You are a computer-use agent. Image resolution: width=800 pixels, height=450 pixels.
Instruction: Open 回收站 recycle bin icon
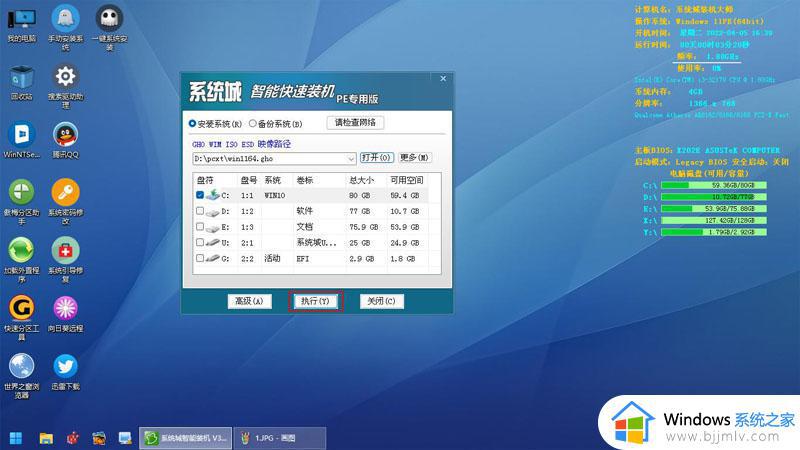coord(22,83)
